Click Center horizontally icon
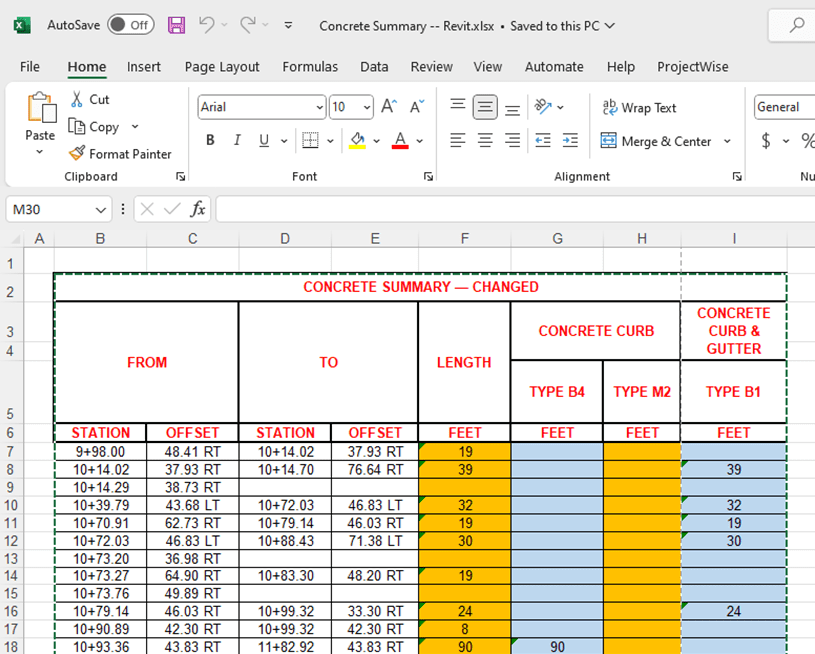The height and width of the screenshot is (654, 815). point(485,140)
